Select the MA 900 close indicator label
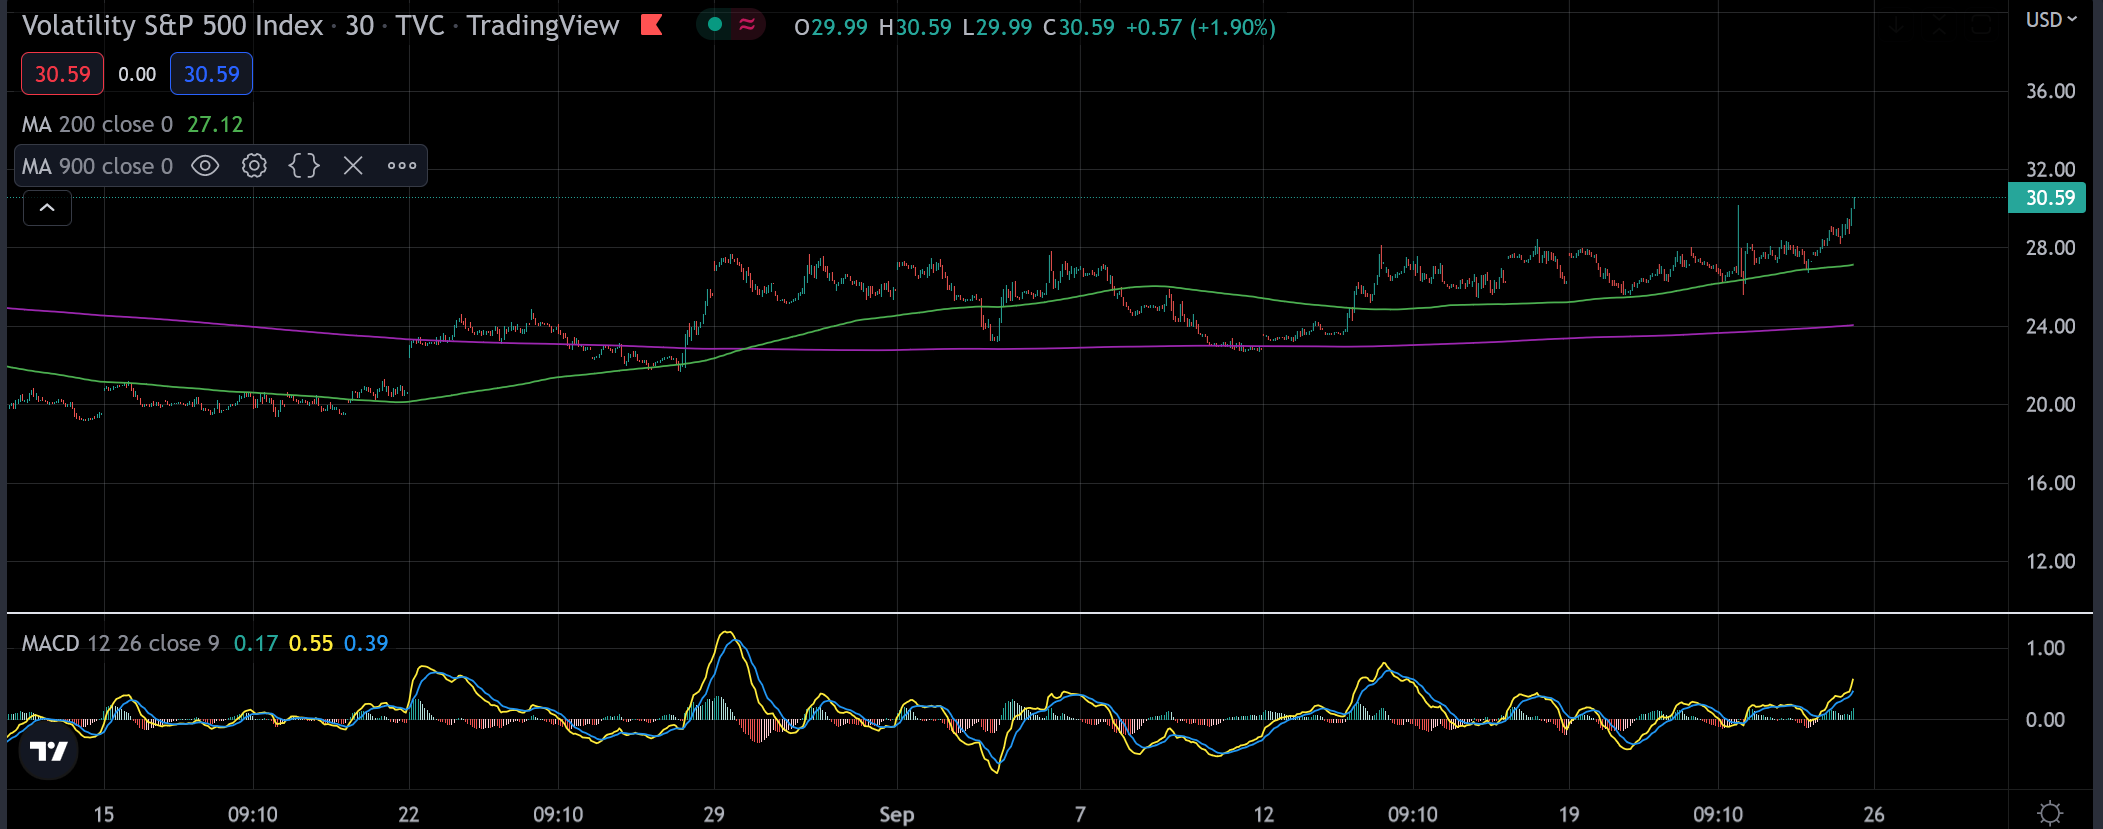The image size is (2103, 829). 97,166
